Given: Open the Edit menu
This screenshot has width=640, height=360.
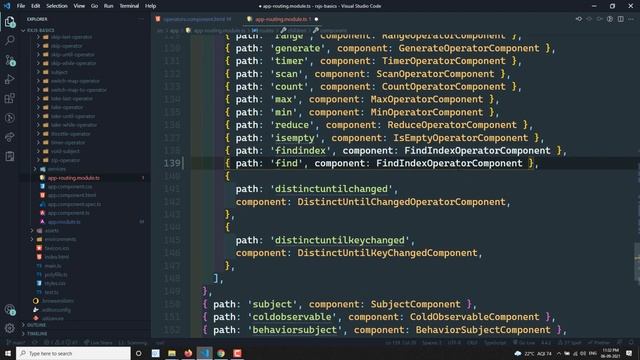Looking at the screenshot, I should point(36,6).
